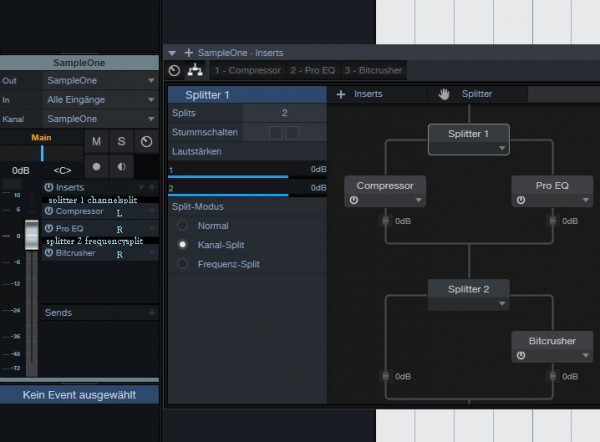Click the hand icon next to Splitter
This screenshot has height=442, width=600.
[444, 94]
